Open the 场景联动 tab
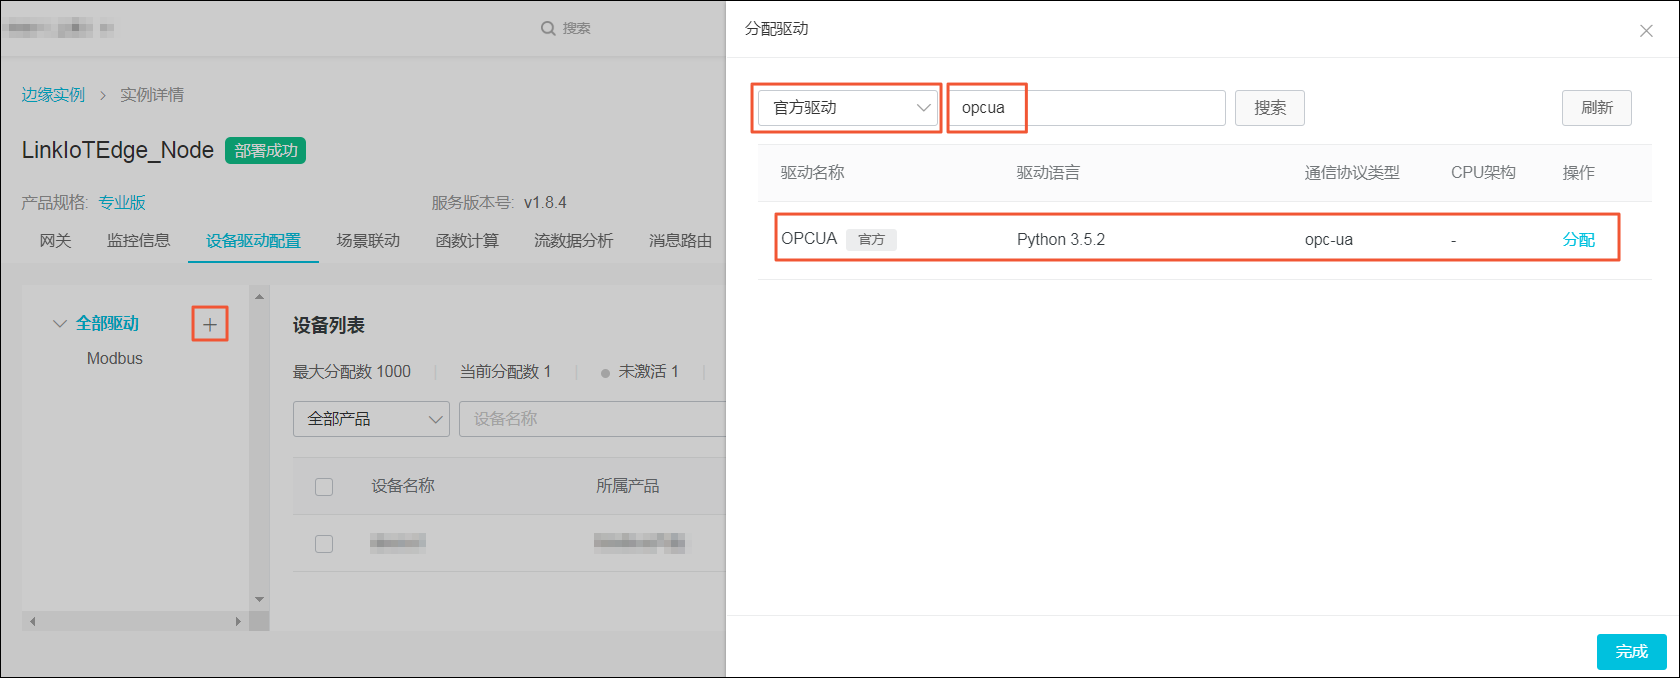Screen dimensions: 1680x678 pyautogui.click(x=368, y=241)
